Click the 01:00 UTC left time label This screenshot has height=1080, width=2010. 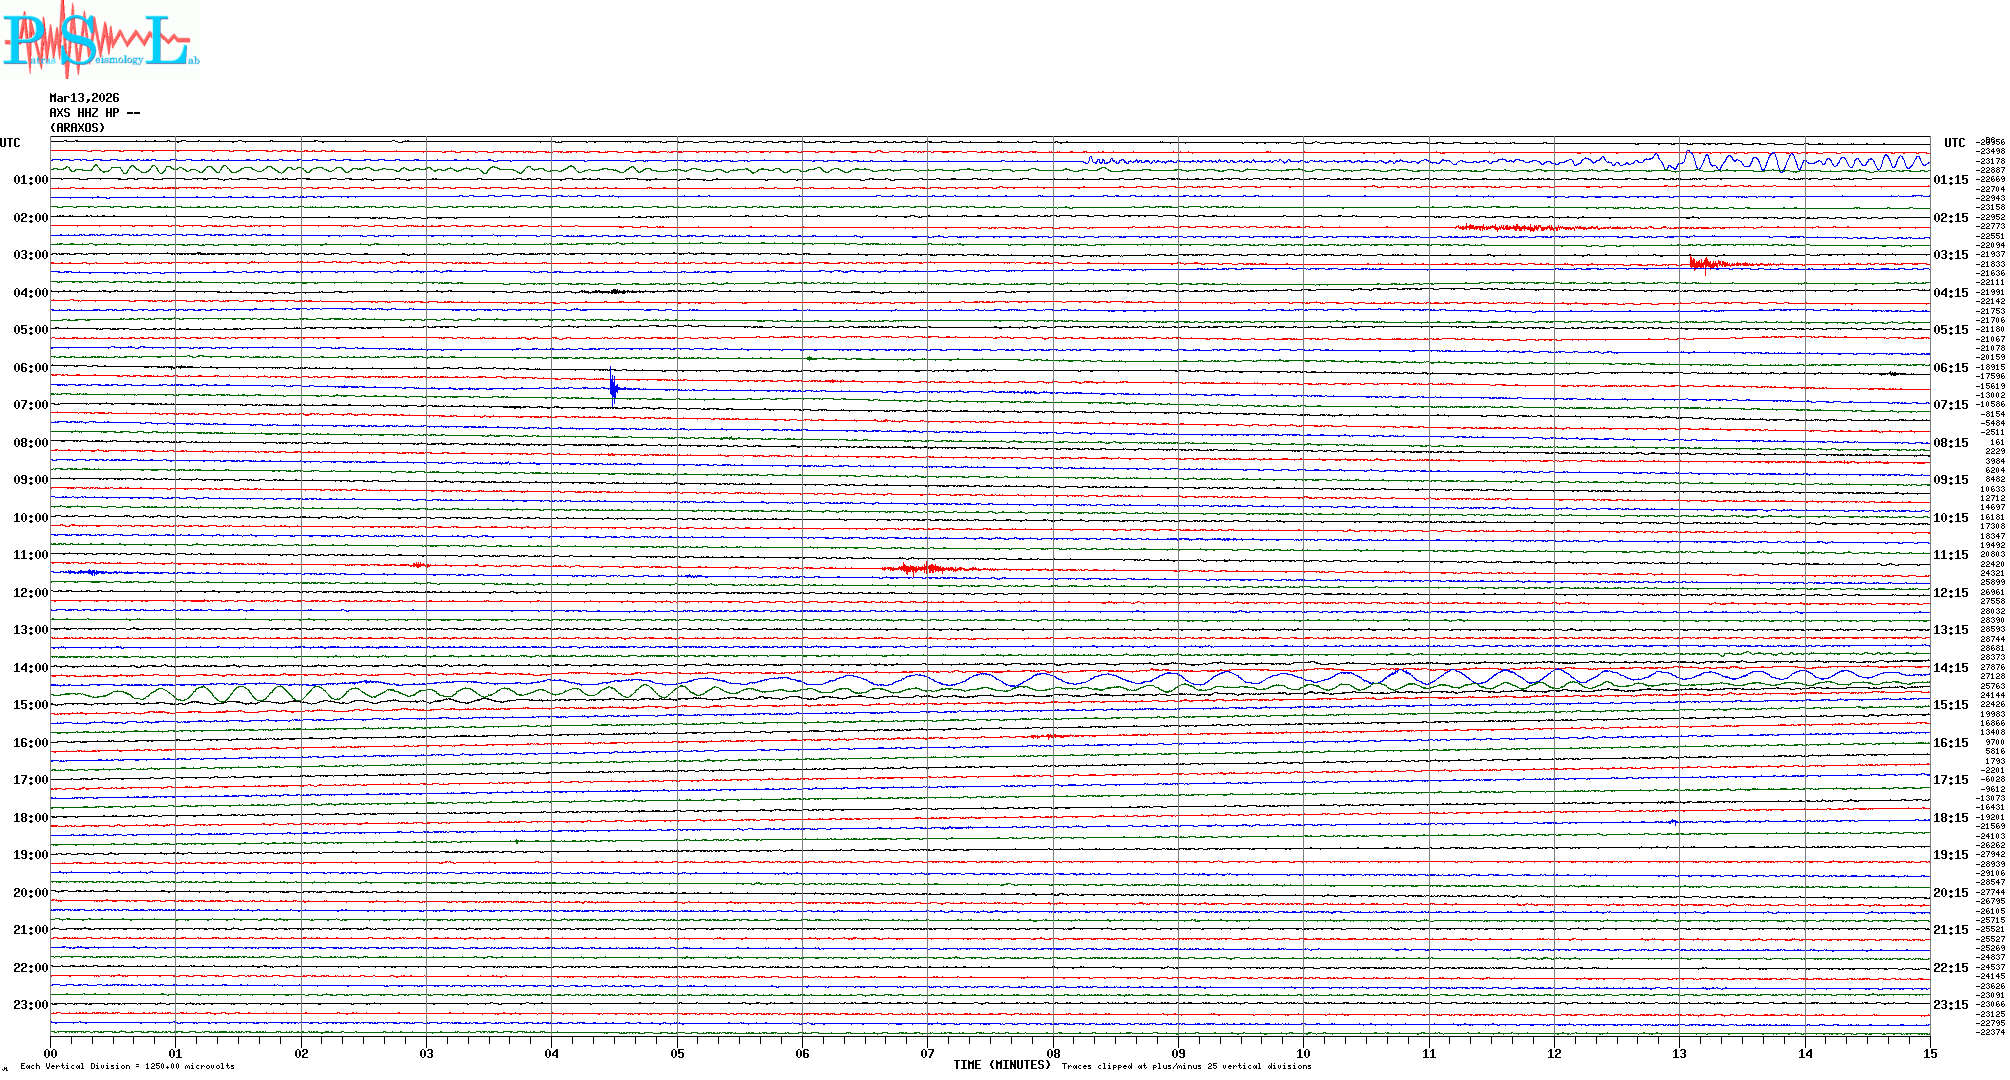(x=30, y=180)
